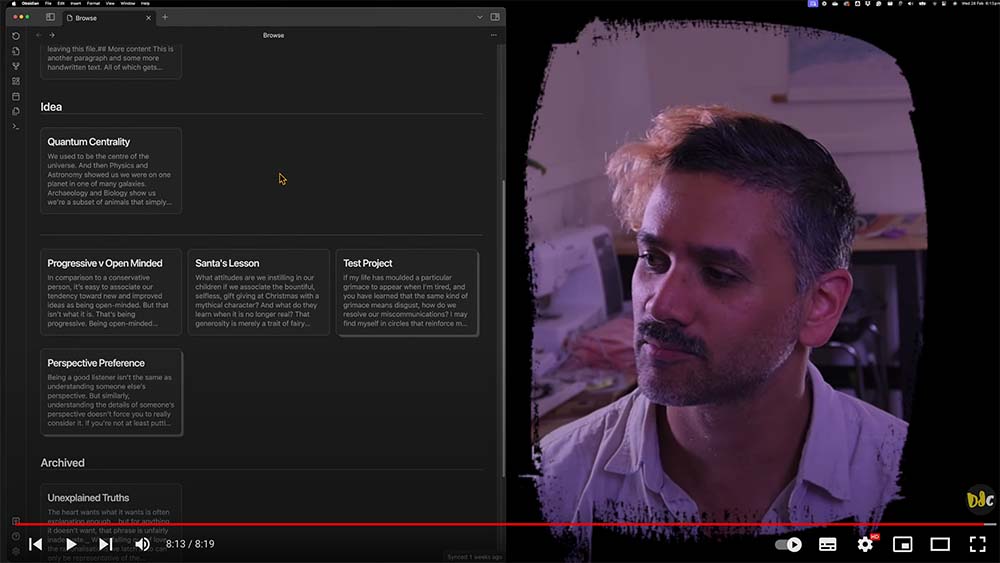Click the Idea section heading

[x=51, y=106]
